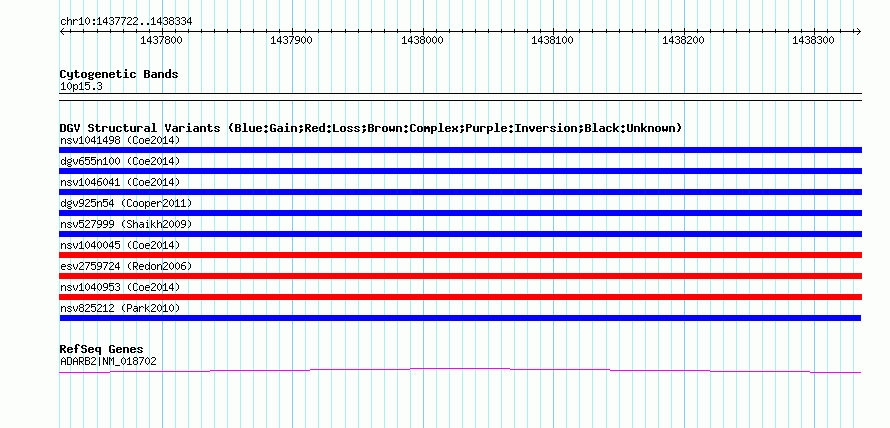
Task: Click ruler tick label 1437800
Action: tap(161, 40)
